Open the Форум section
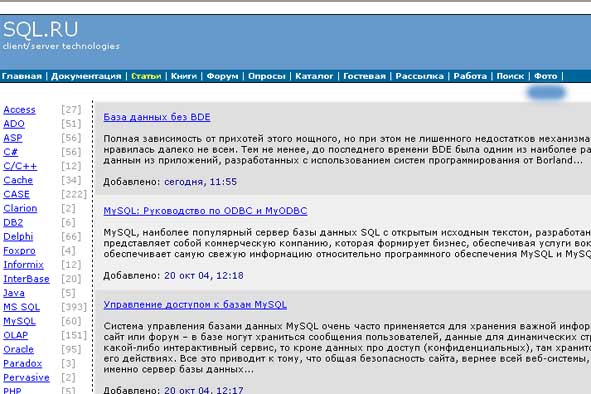This screenshot has width=591, height=394. click(222, 76)
